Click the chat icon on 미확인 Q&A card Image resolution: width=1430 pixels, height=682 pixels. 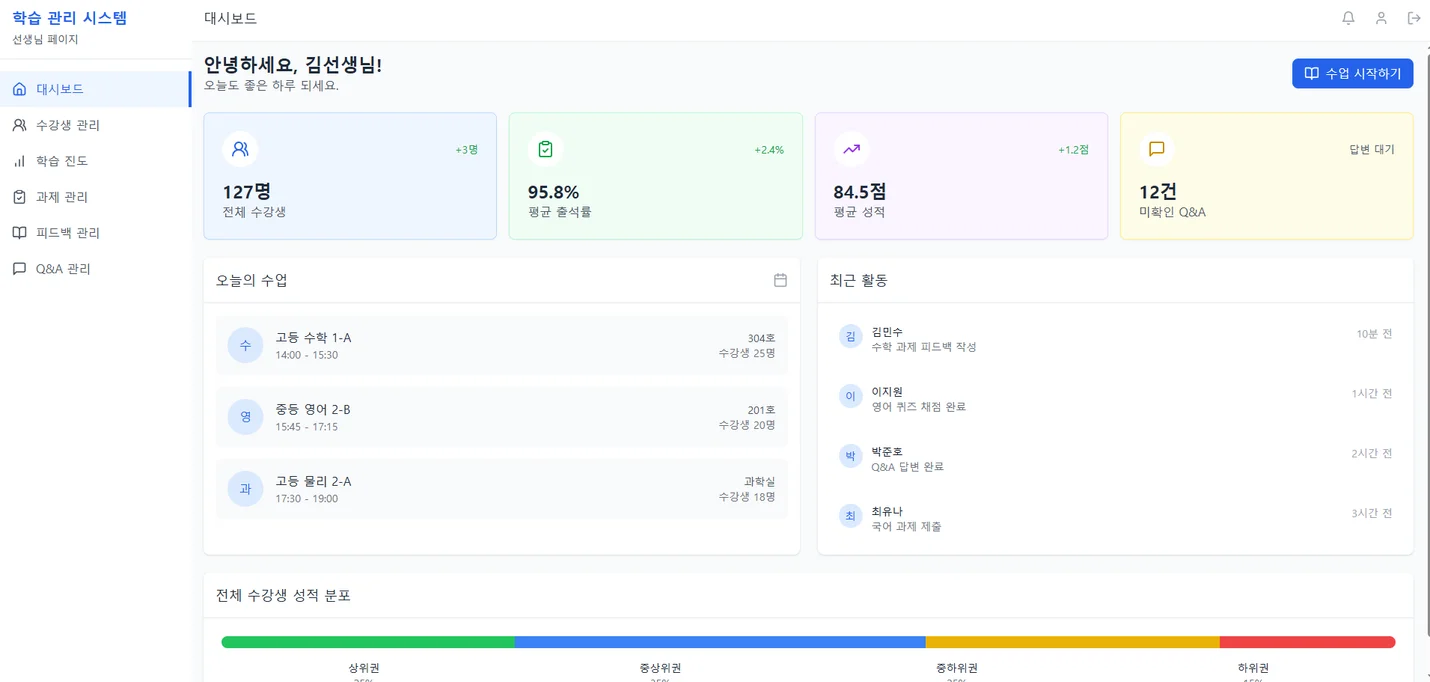pyautogui.click(x=1157, y=149)
